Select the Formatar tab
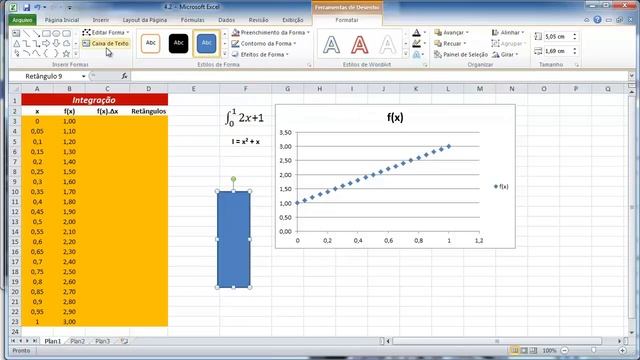The height and width of the screenshot is (360, 640). pyautogui.click(x=347, y=20)
